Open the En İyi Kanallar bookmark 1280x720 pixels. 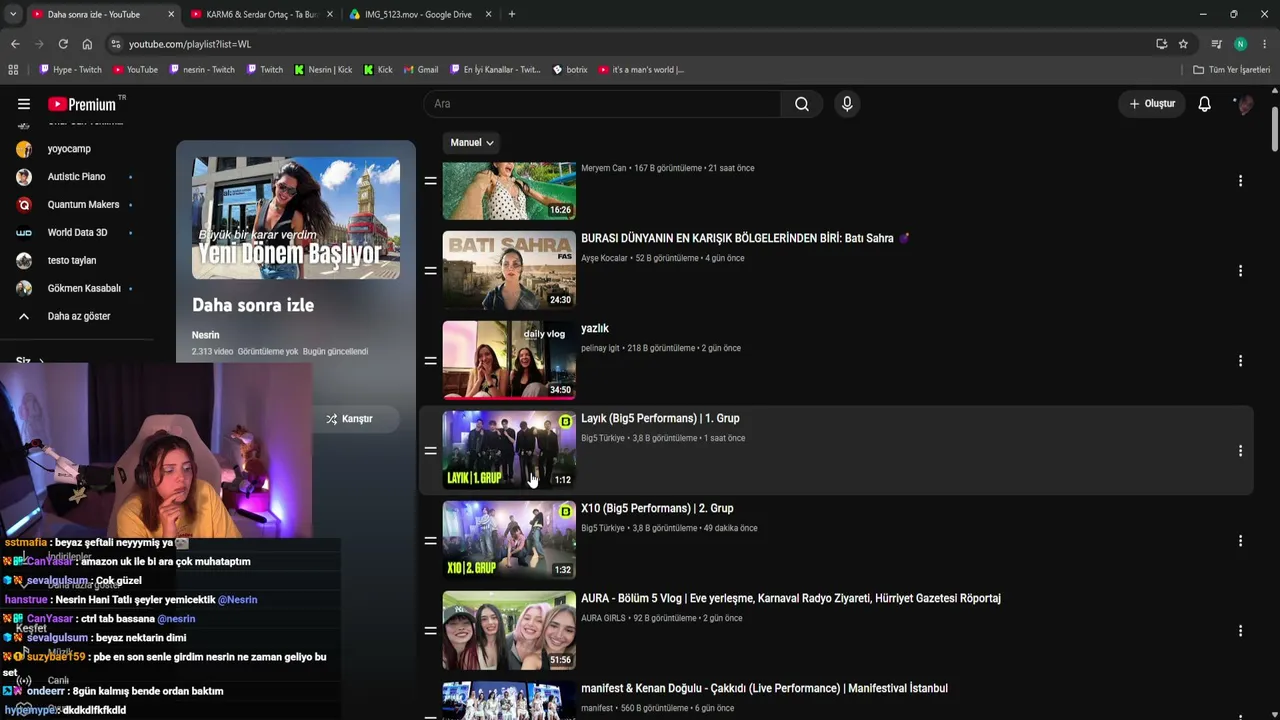tap(495, 70)
